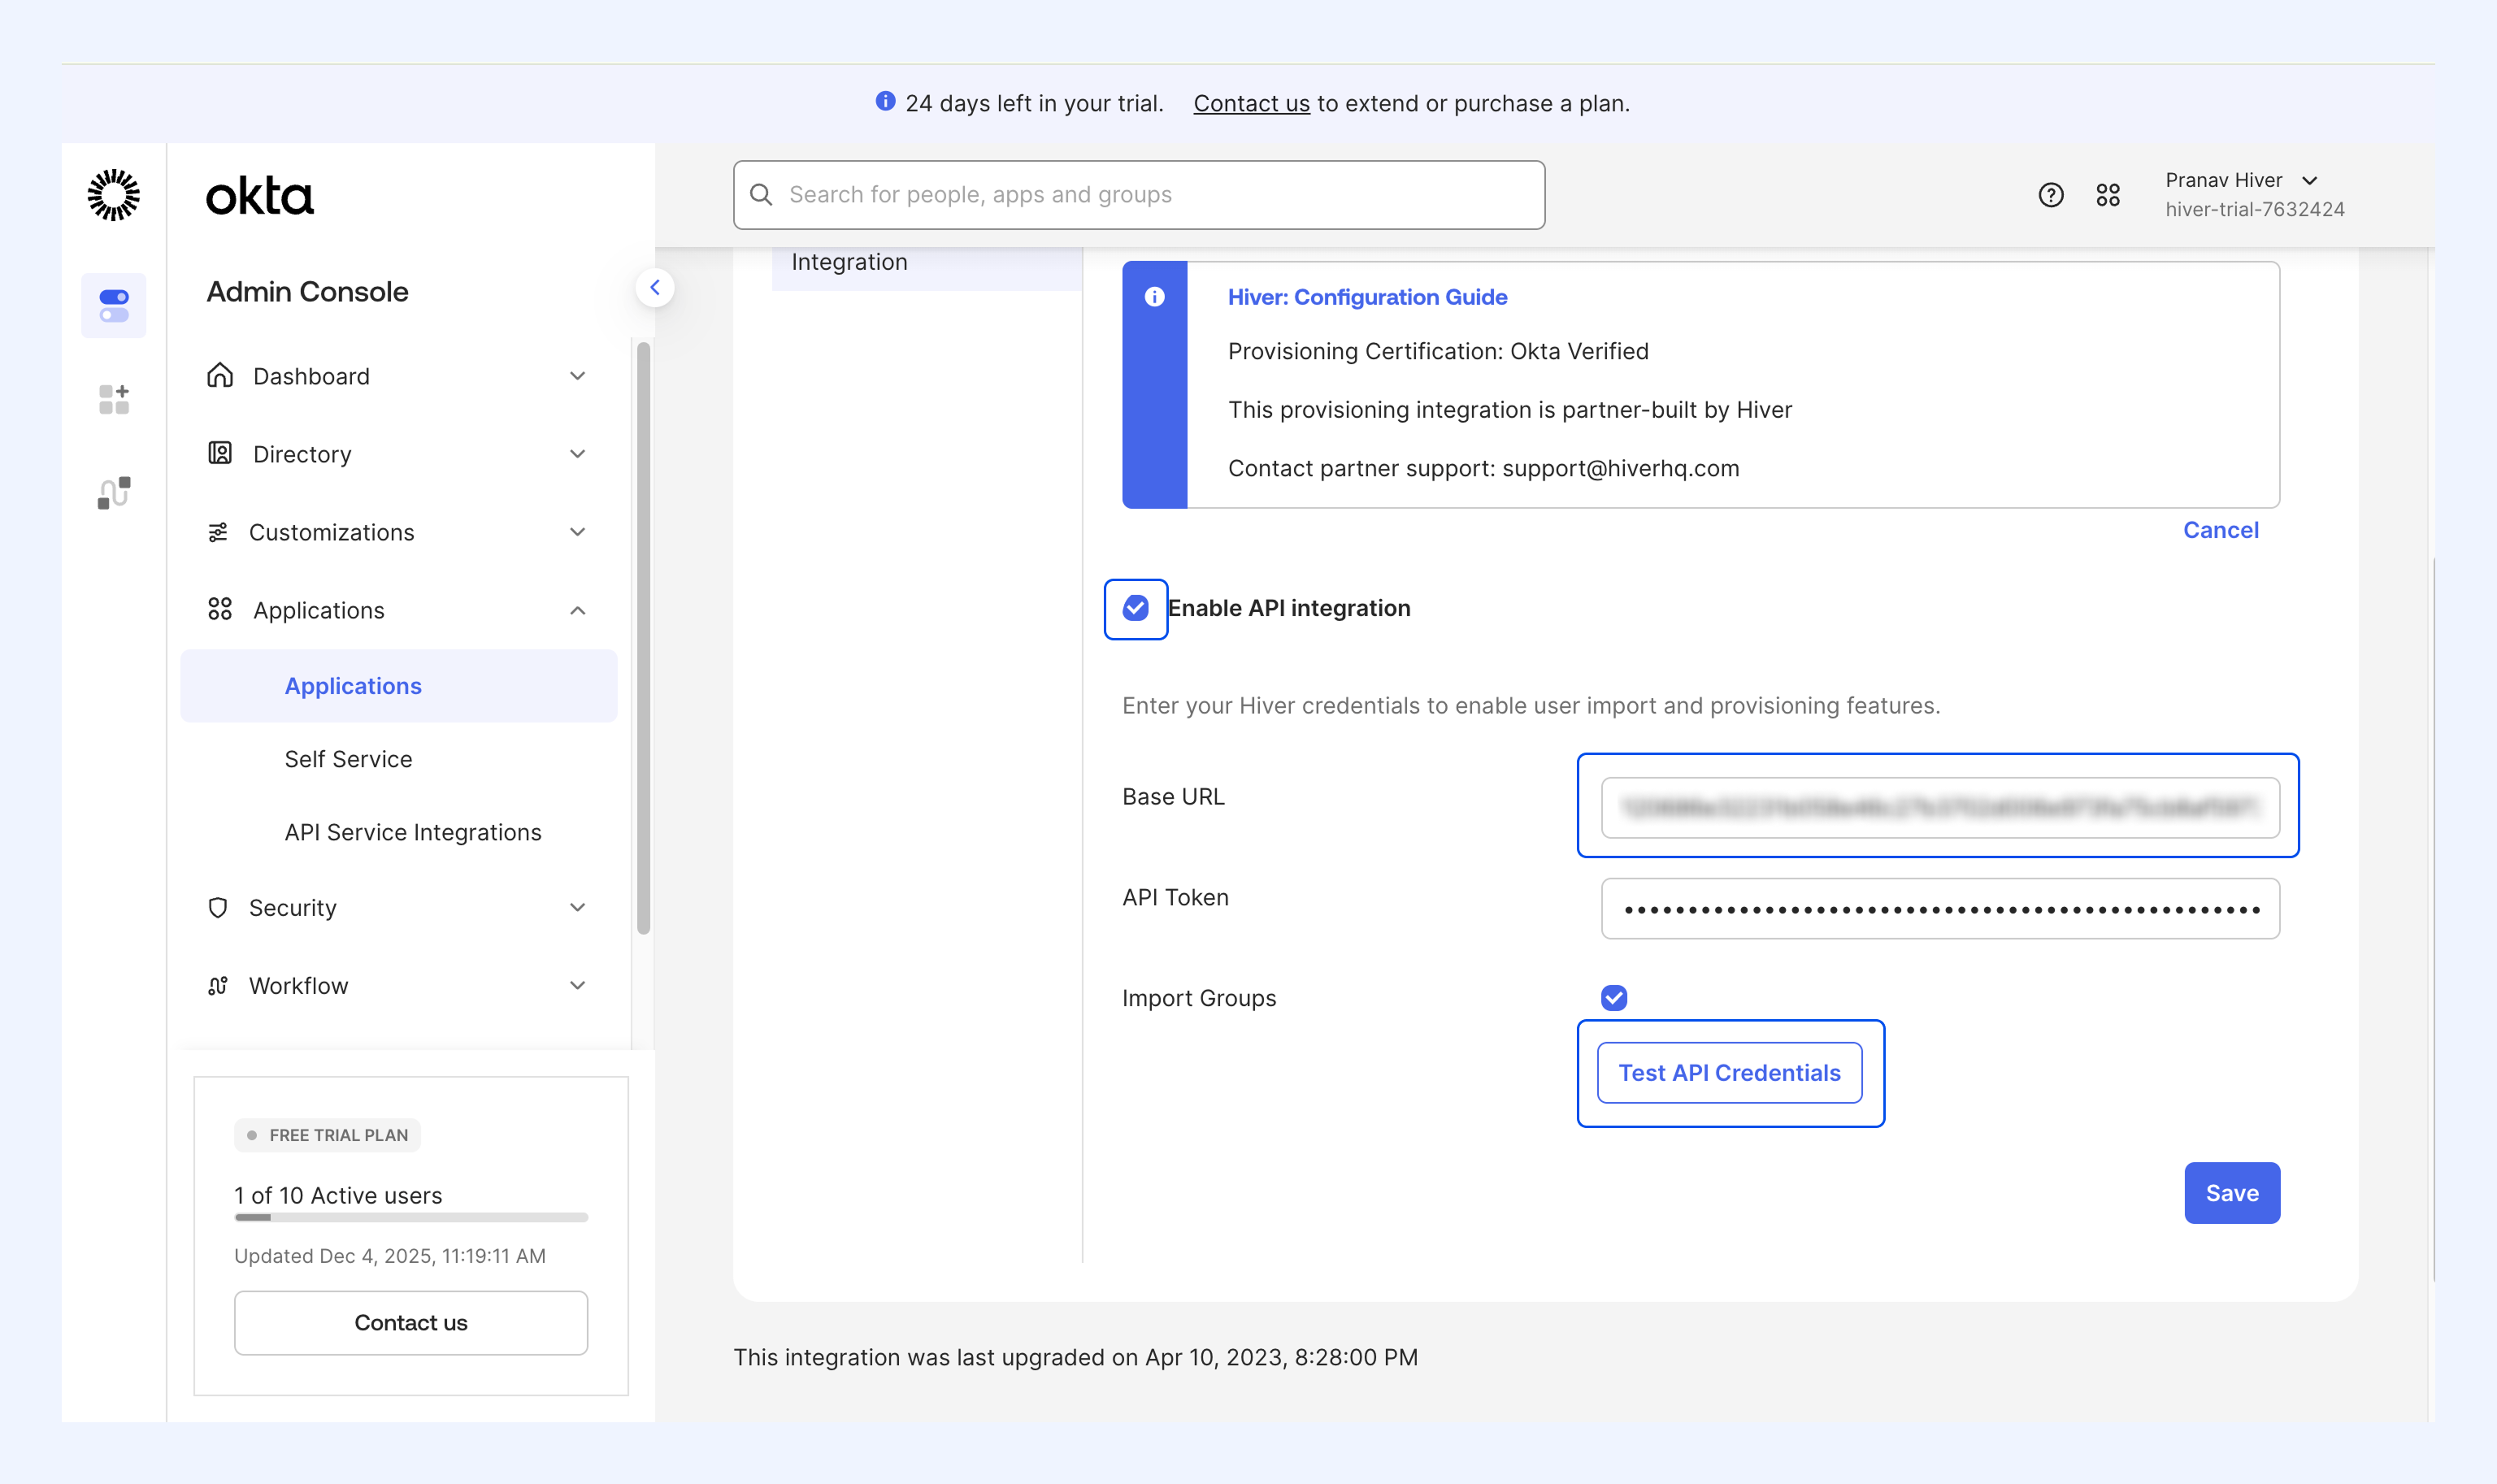
Task: Open Hiver: Configuration Guide link
Action: coord(1367,297)
